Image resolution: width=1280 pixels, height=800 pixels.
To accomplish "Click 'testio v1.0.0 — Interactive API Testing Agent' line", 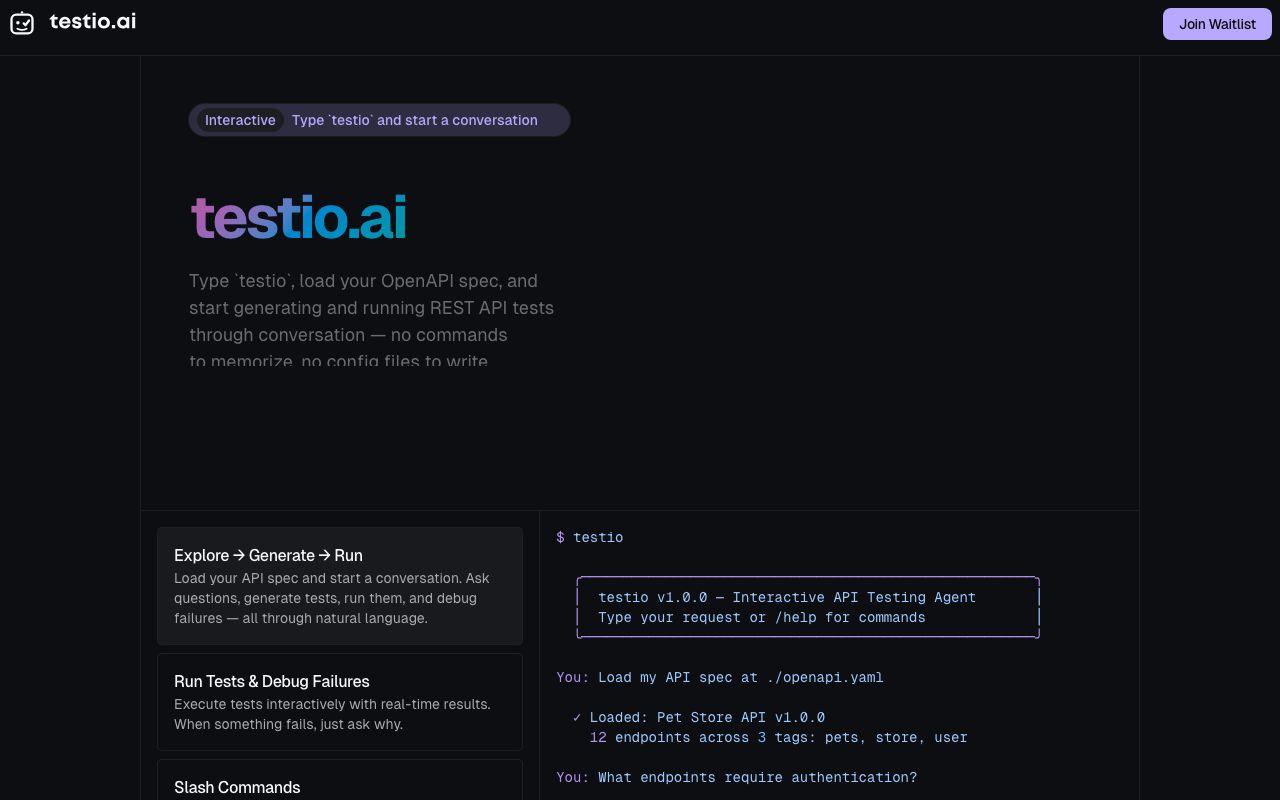I will [x=787, y=597].
